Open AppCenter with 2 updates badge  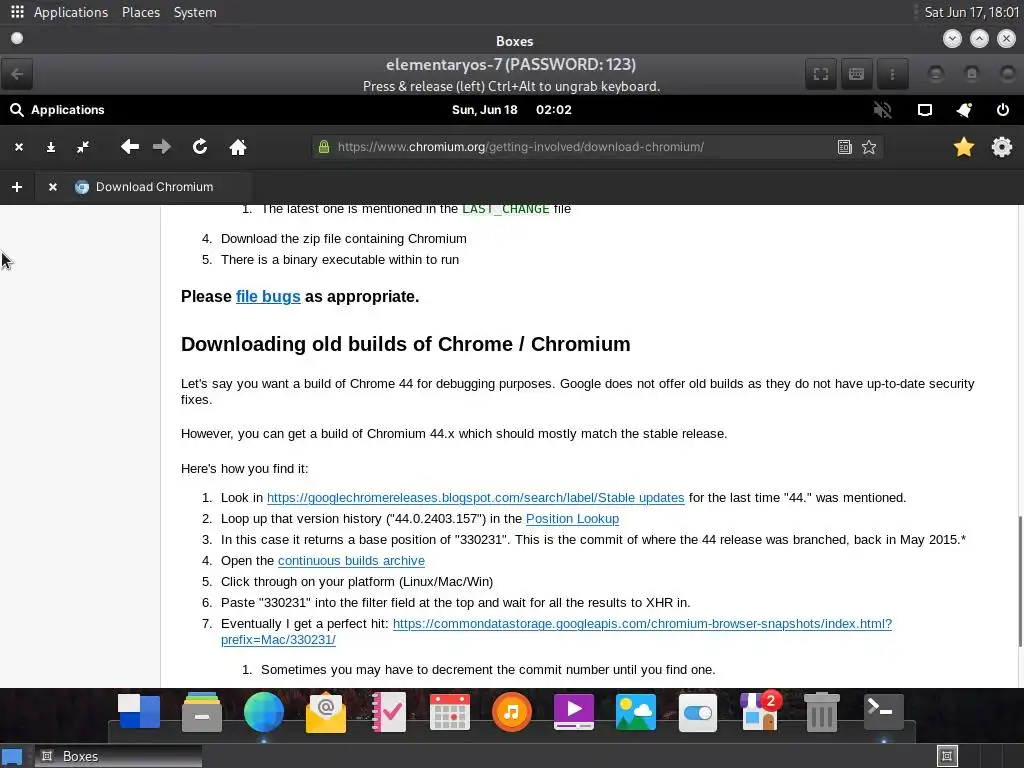tap(760, 711)
